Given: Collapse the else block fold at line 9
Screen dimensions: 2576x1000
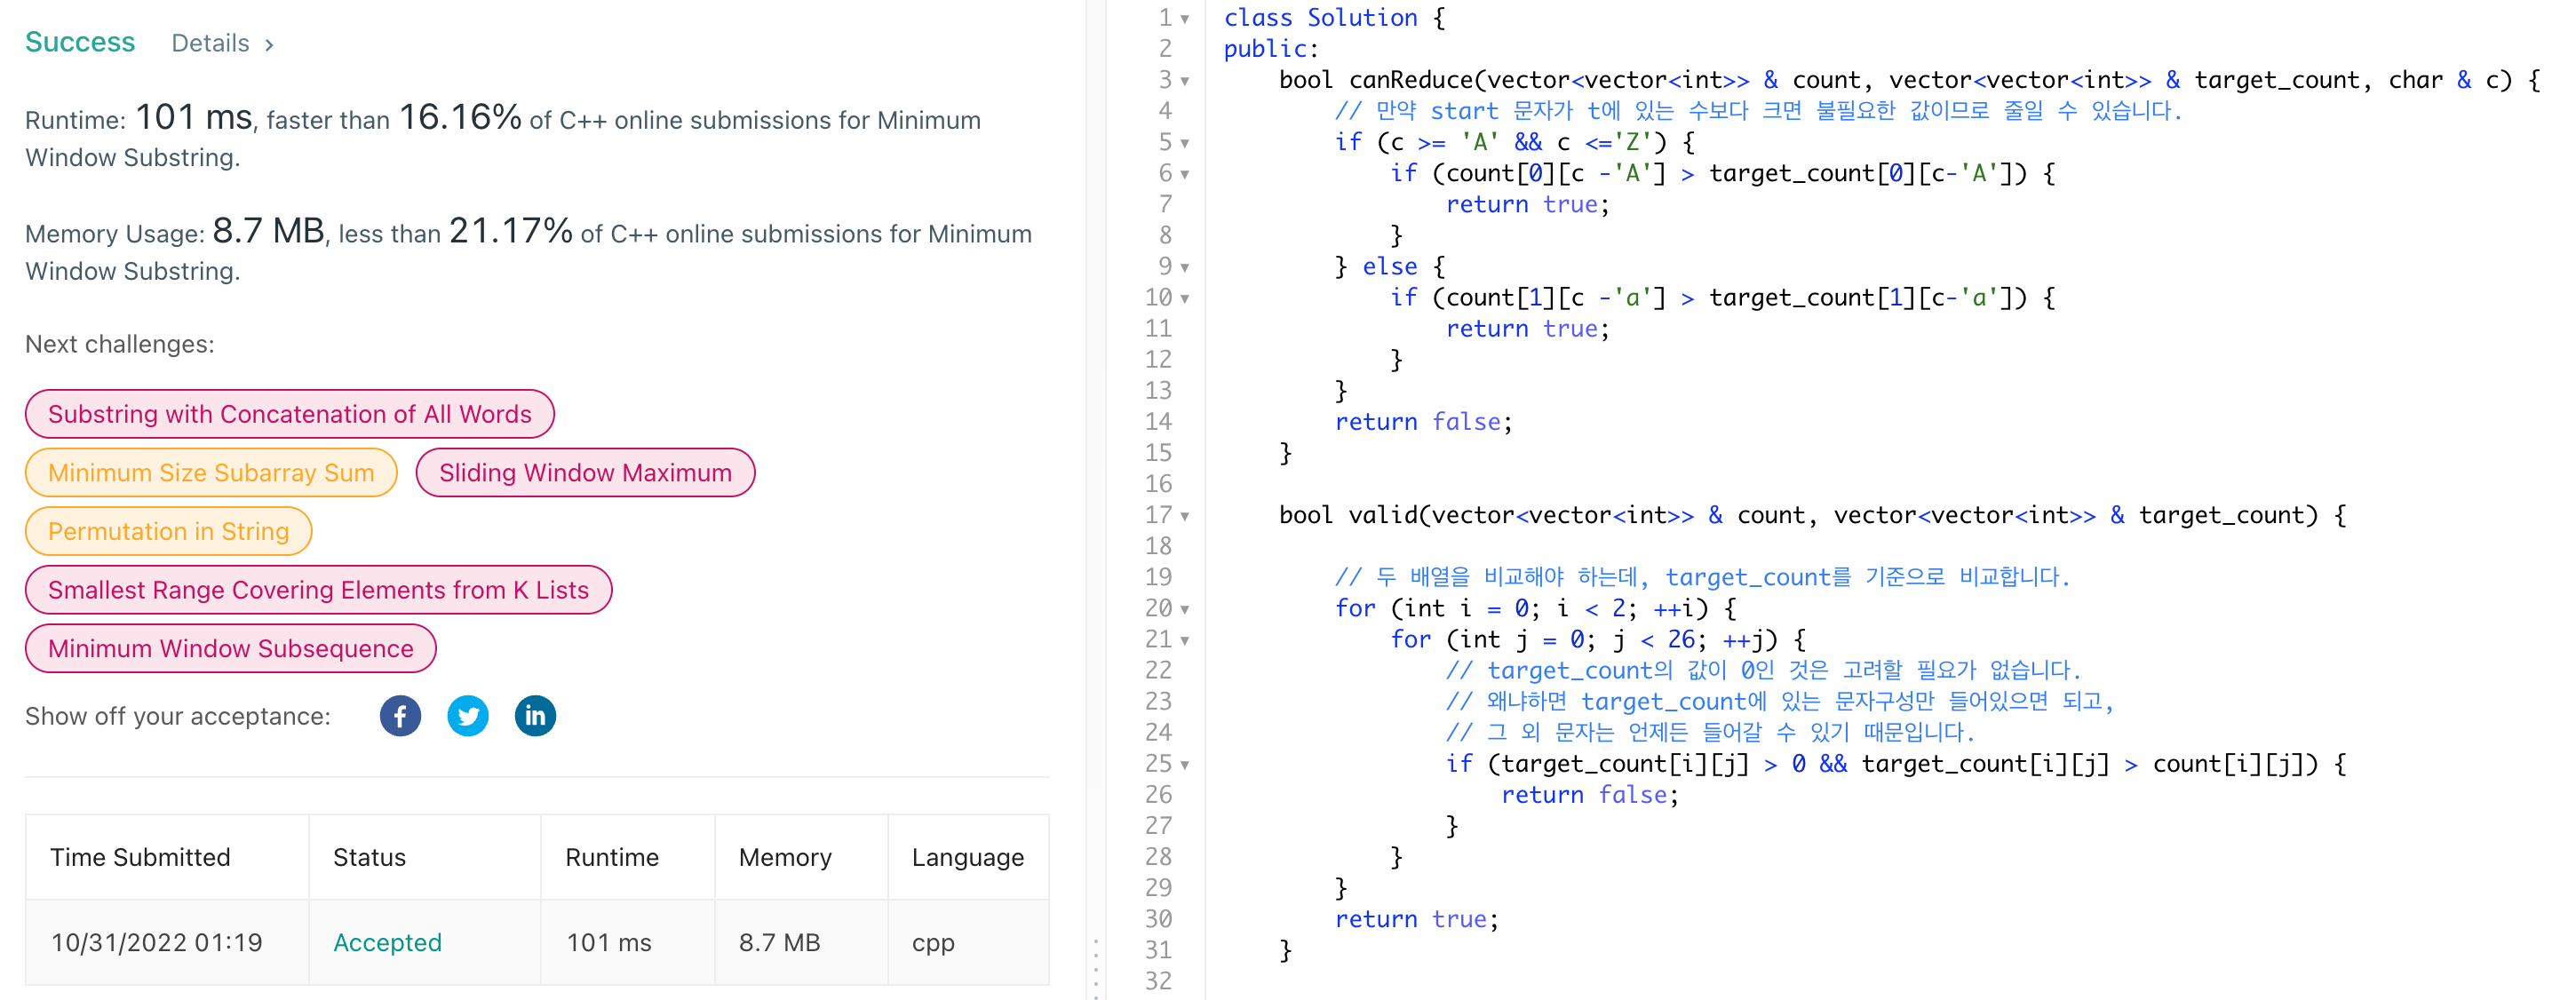Looking at the screenshot, I should [1185, 267].
